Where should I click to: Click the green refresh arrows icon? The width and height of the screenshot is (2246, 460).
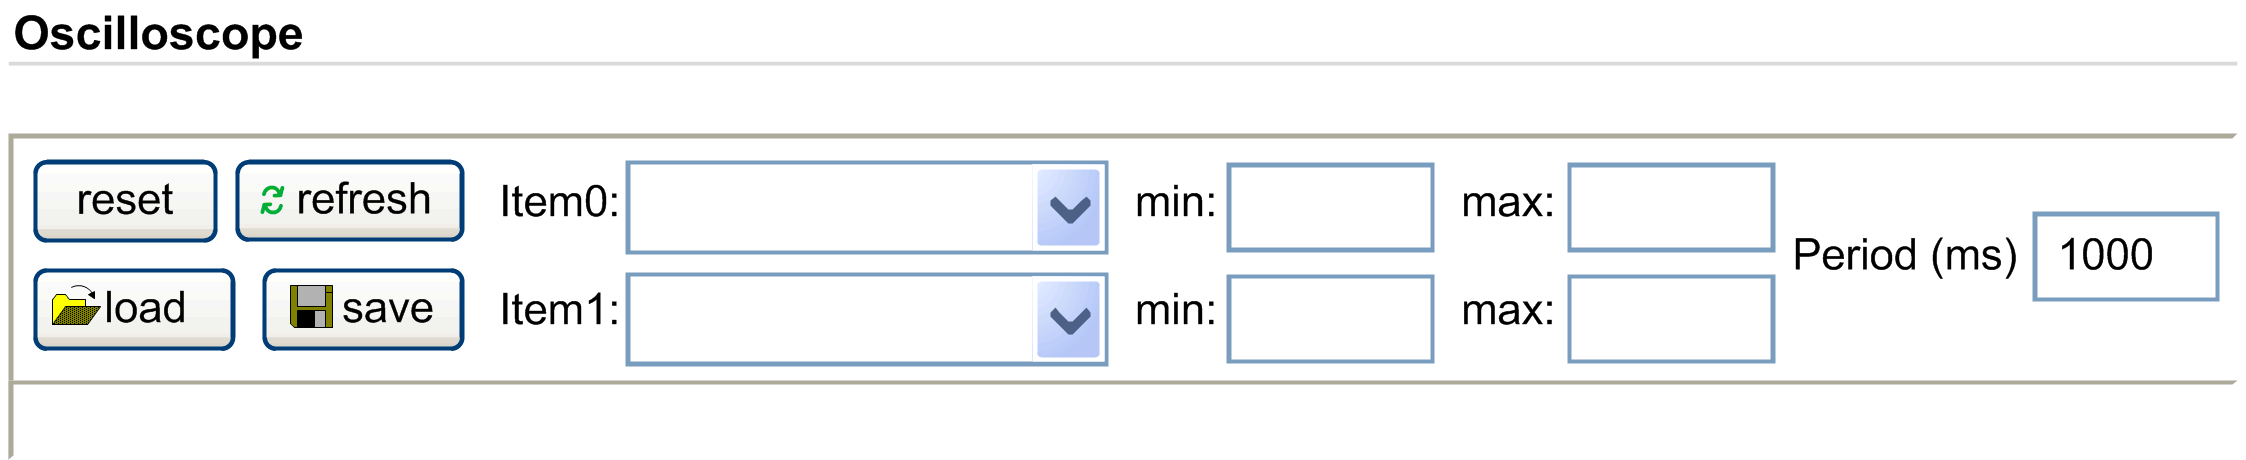[272, 200]
